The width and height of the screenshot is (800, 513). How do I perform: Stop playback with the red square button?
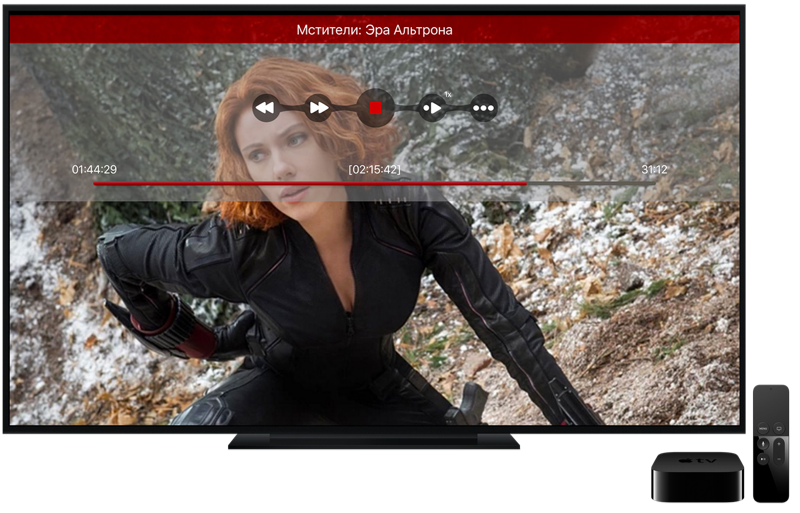(x=375, y=107)
